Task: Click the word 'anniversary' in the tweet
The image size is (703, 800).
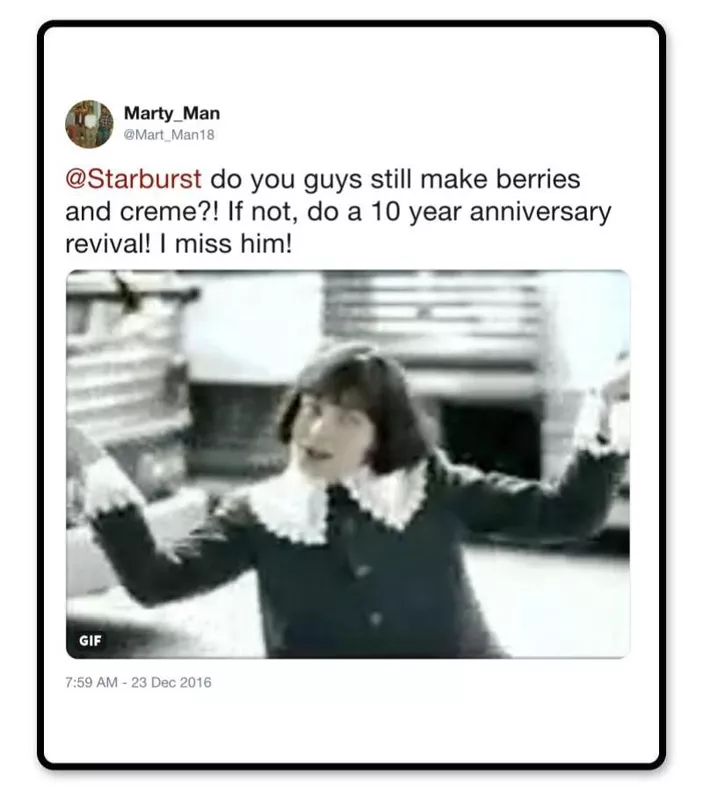Action: [x=540, y=212]
